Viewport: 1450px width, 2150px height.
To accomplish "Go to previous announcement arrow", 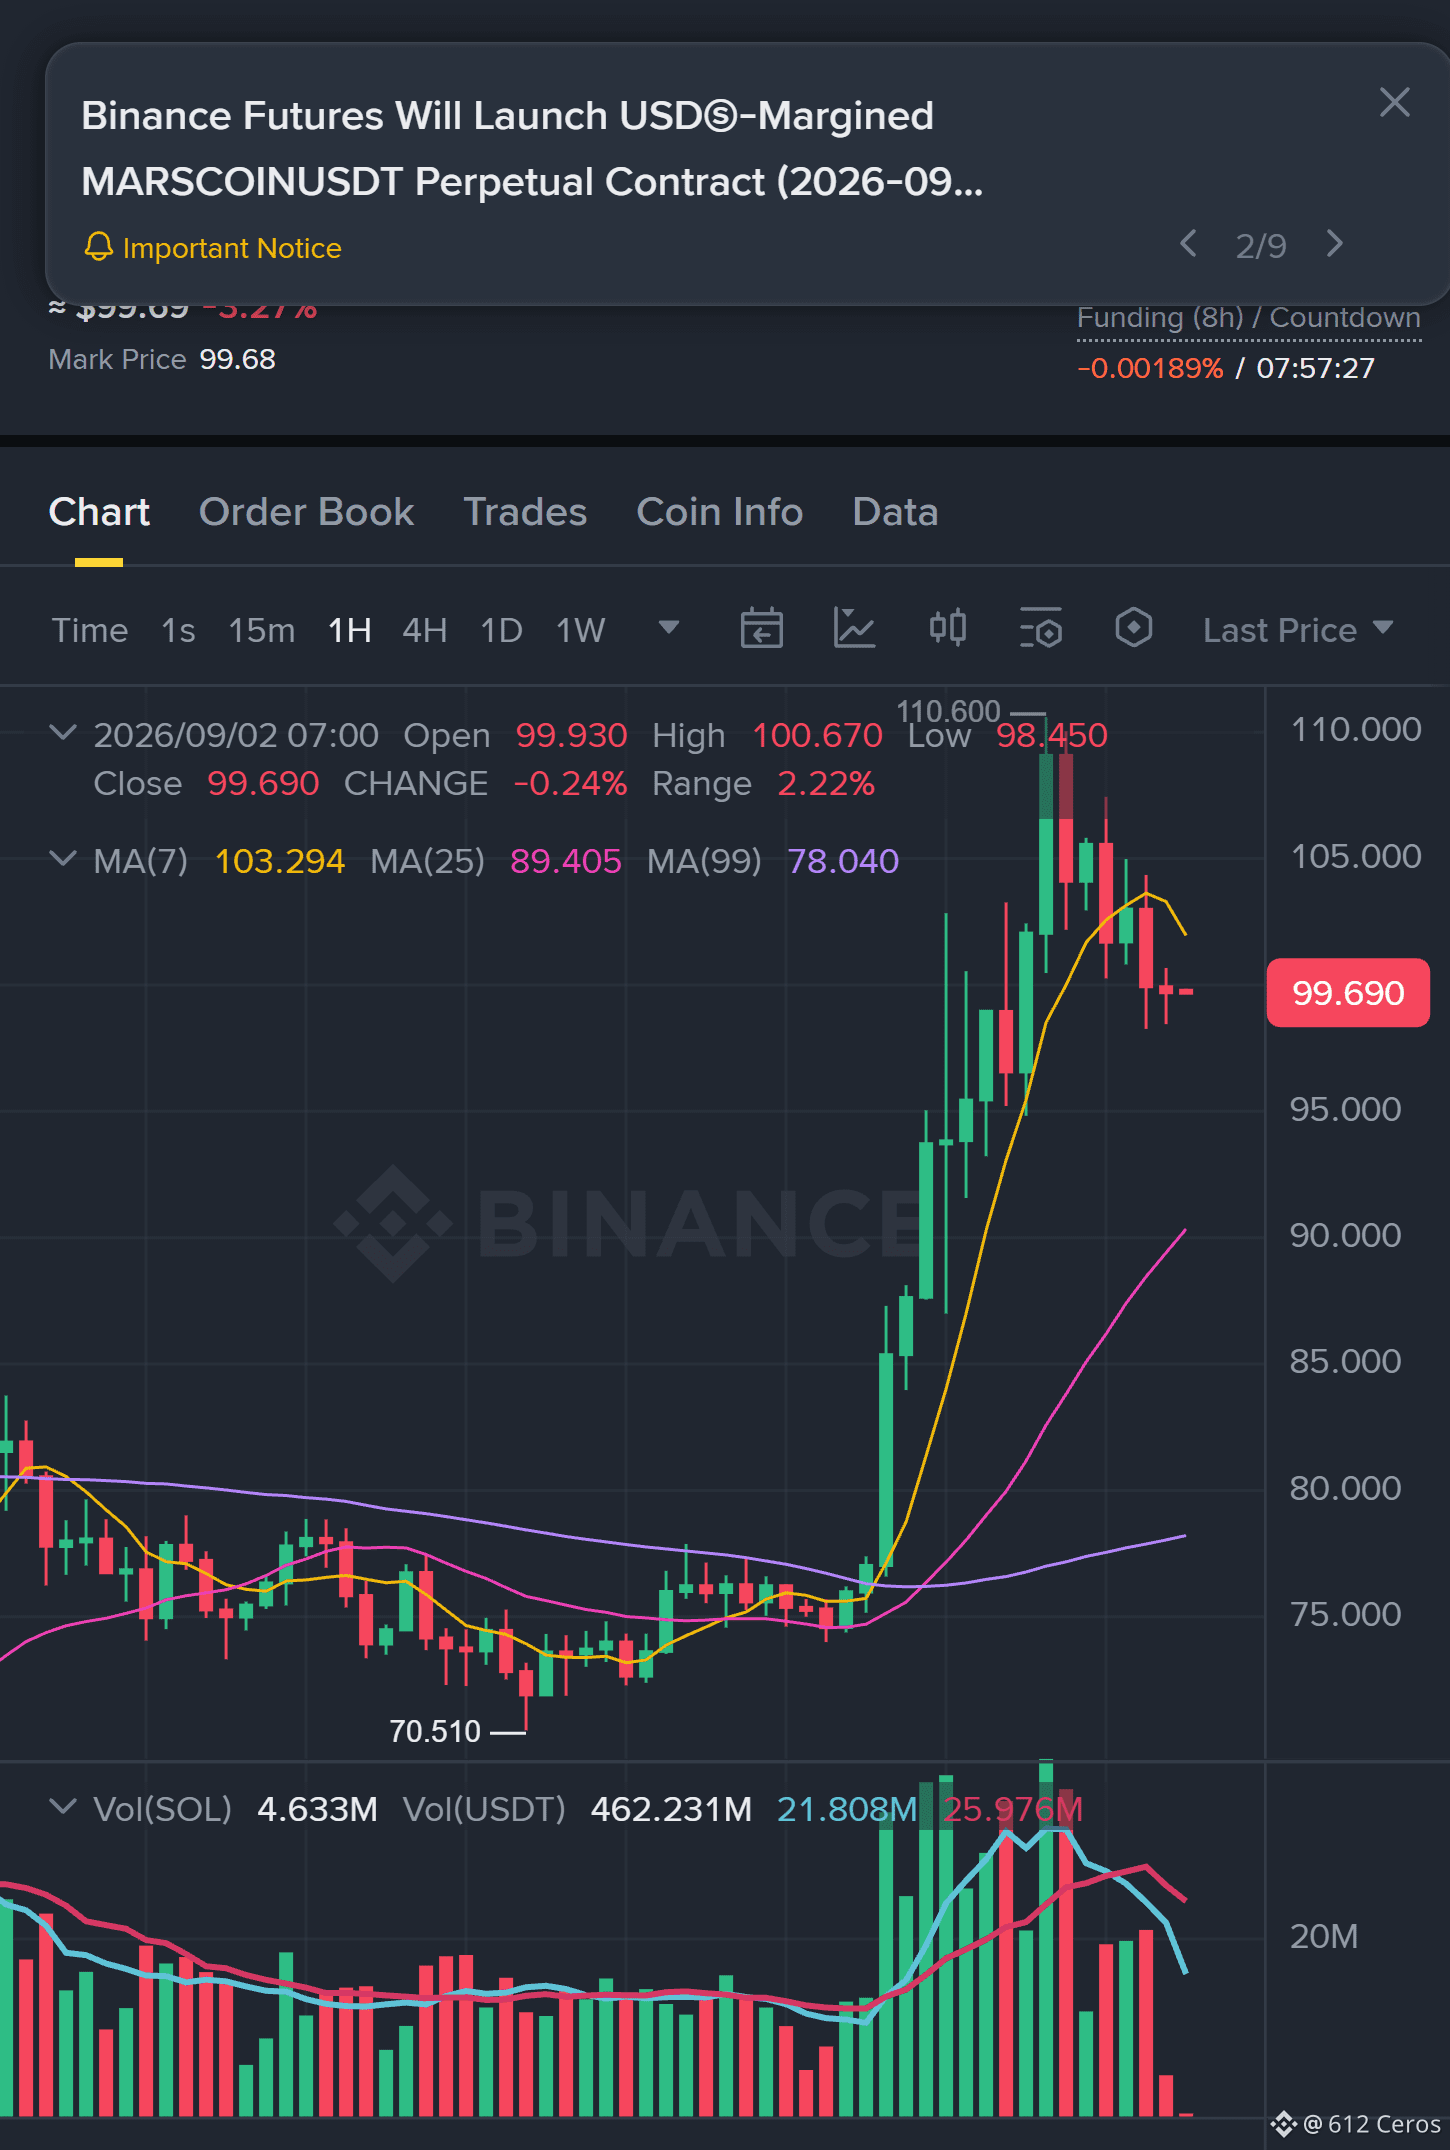I will point(1188,244).
